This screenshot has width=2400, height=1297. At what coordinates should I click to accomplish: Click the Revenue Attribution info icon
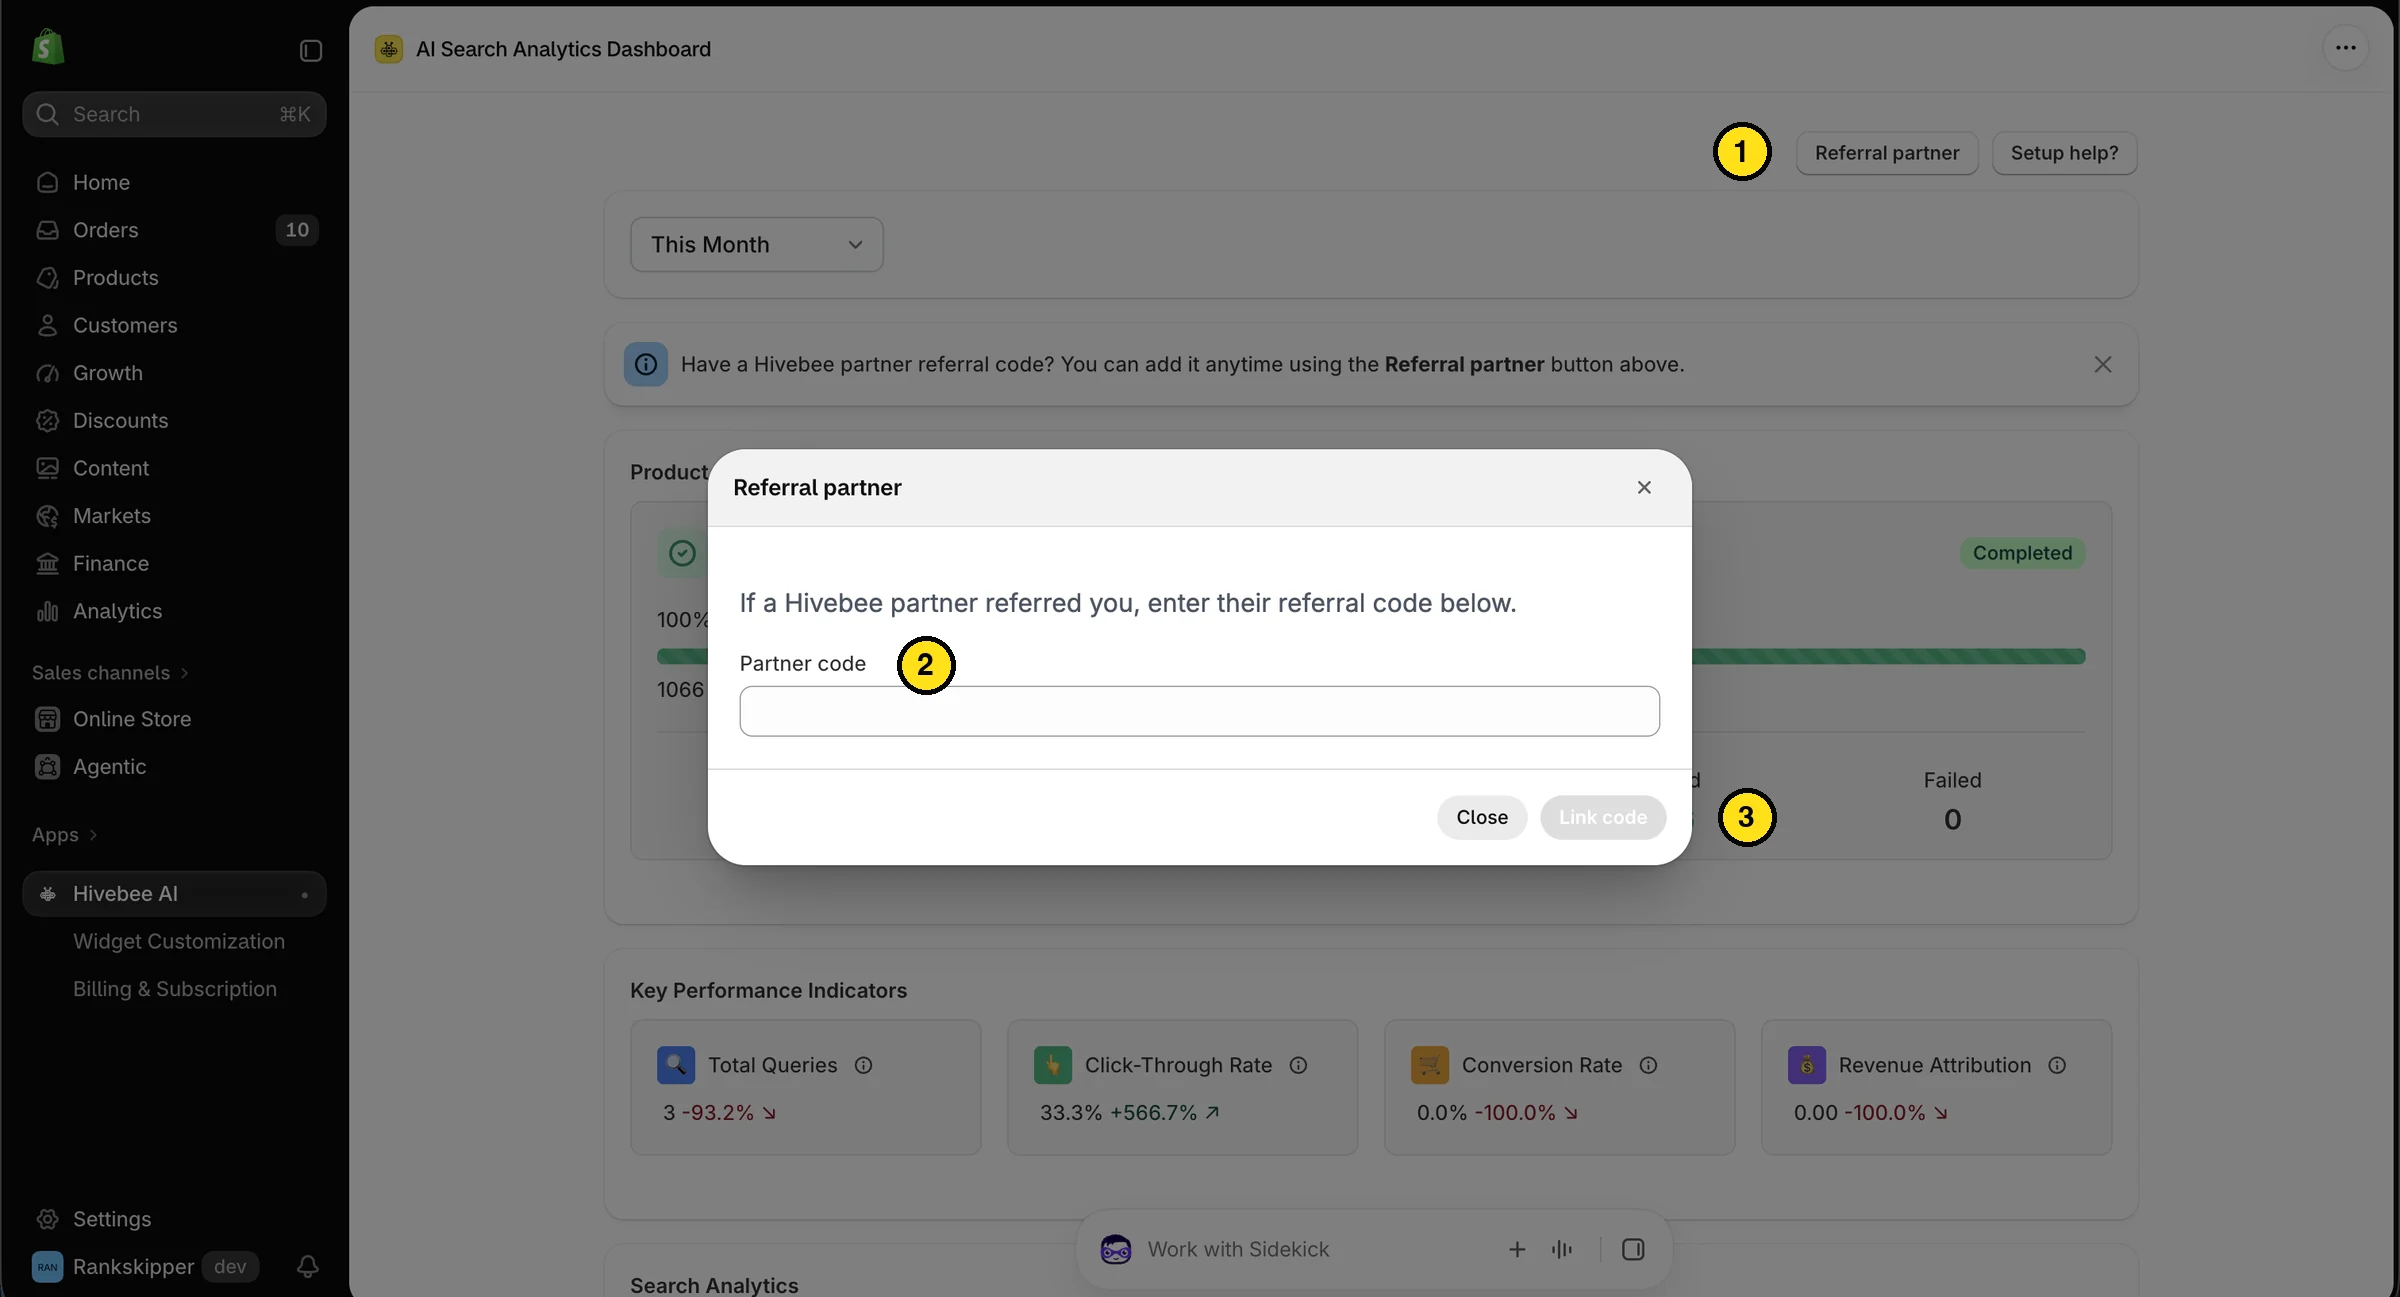point(2057,1065)
